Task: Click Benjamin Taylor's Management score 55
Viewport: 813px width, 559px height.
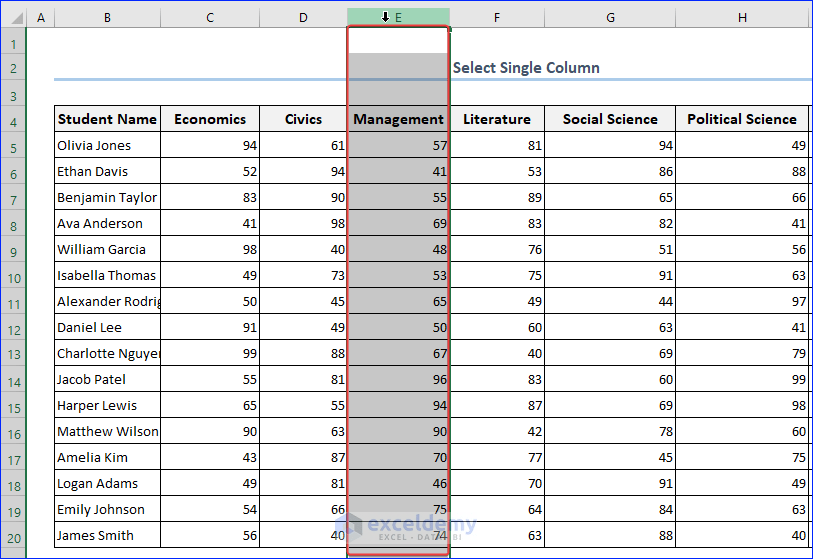Action: click(398, 197)
